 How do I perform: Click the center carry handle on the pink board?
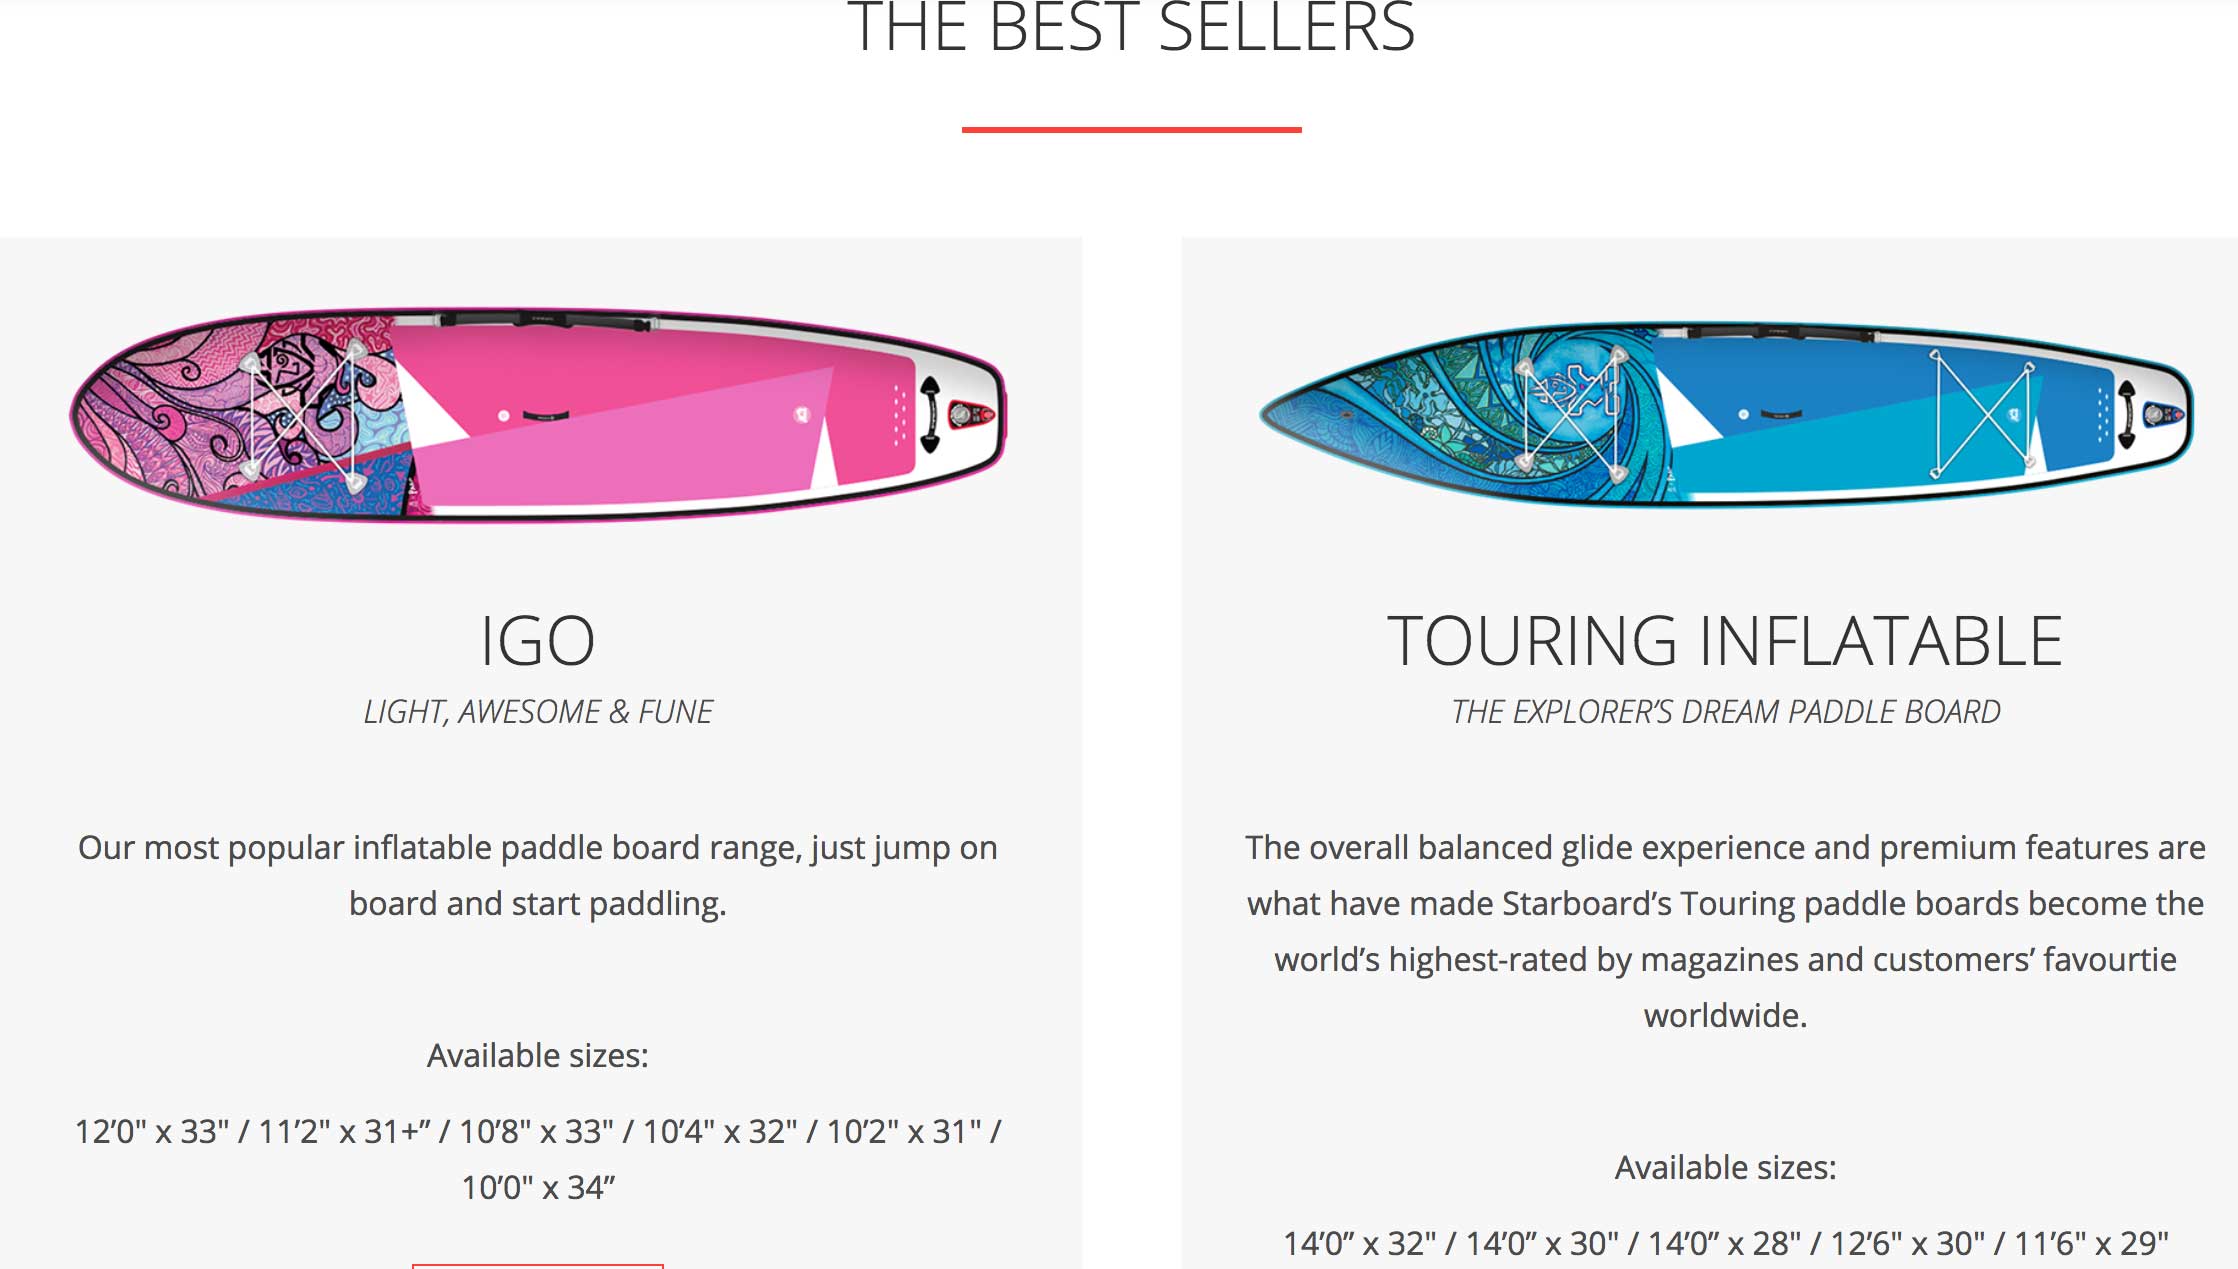coord(546,416)
